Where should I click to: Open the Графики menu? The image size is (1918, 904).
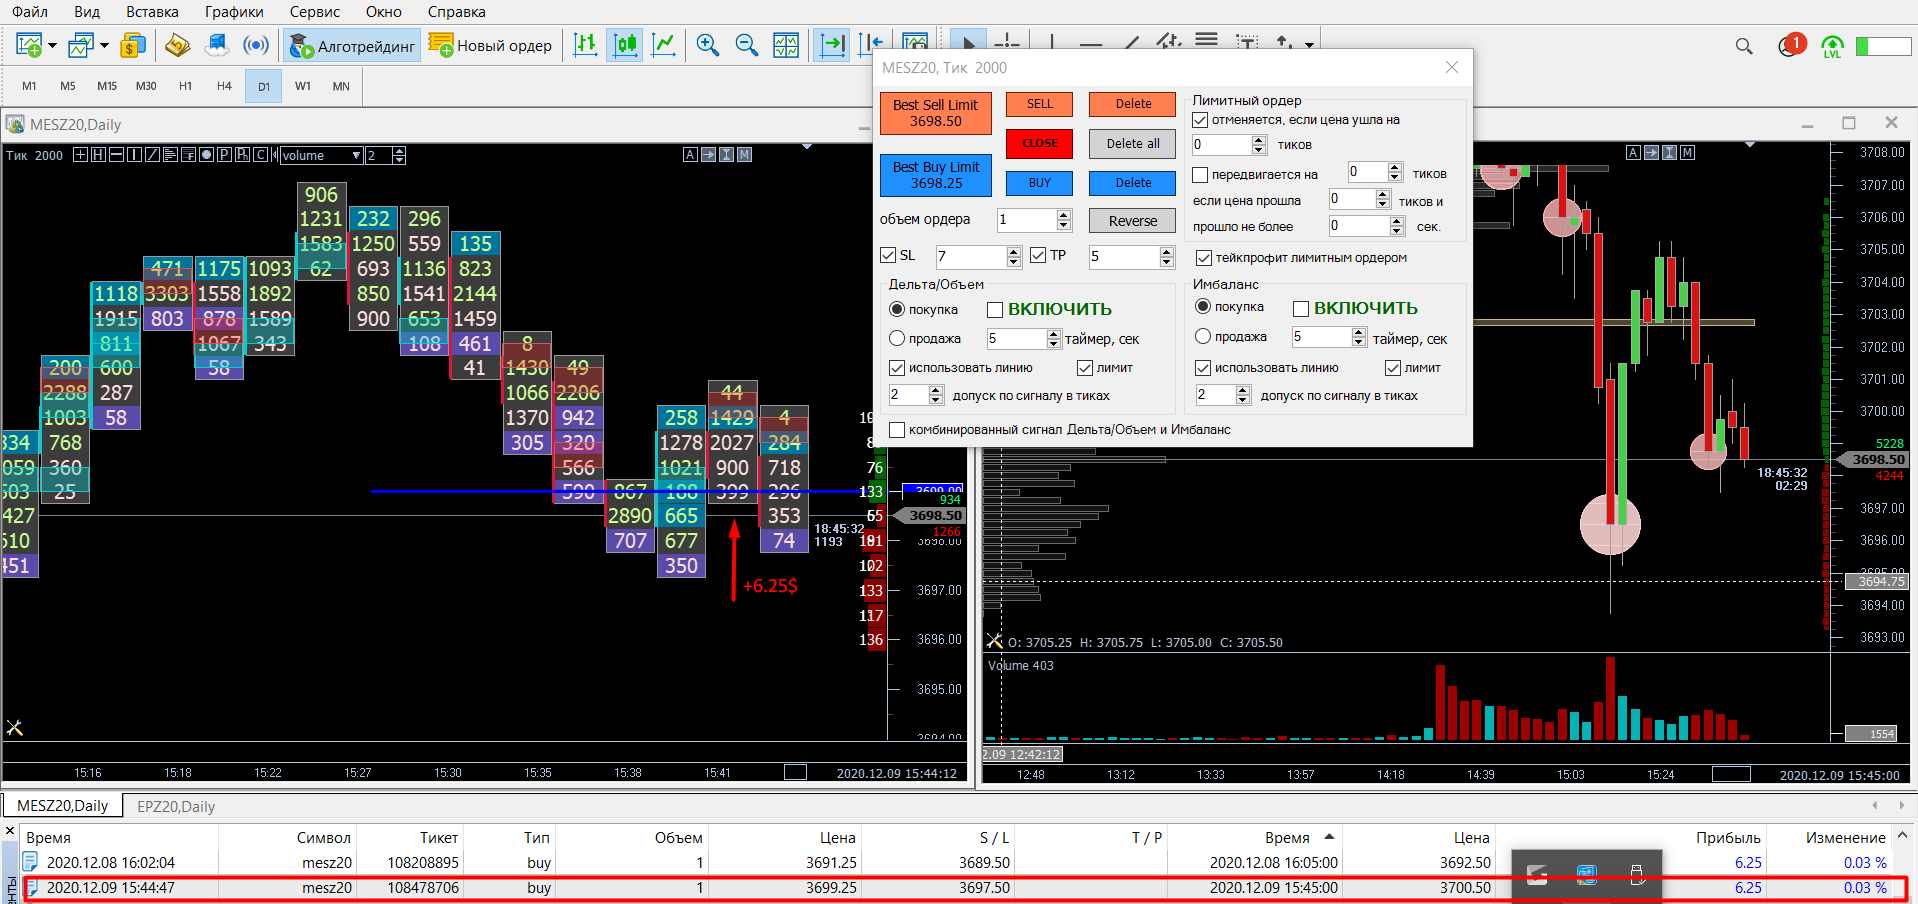coord(234,12)
